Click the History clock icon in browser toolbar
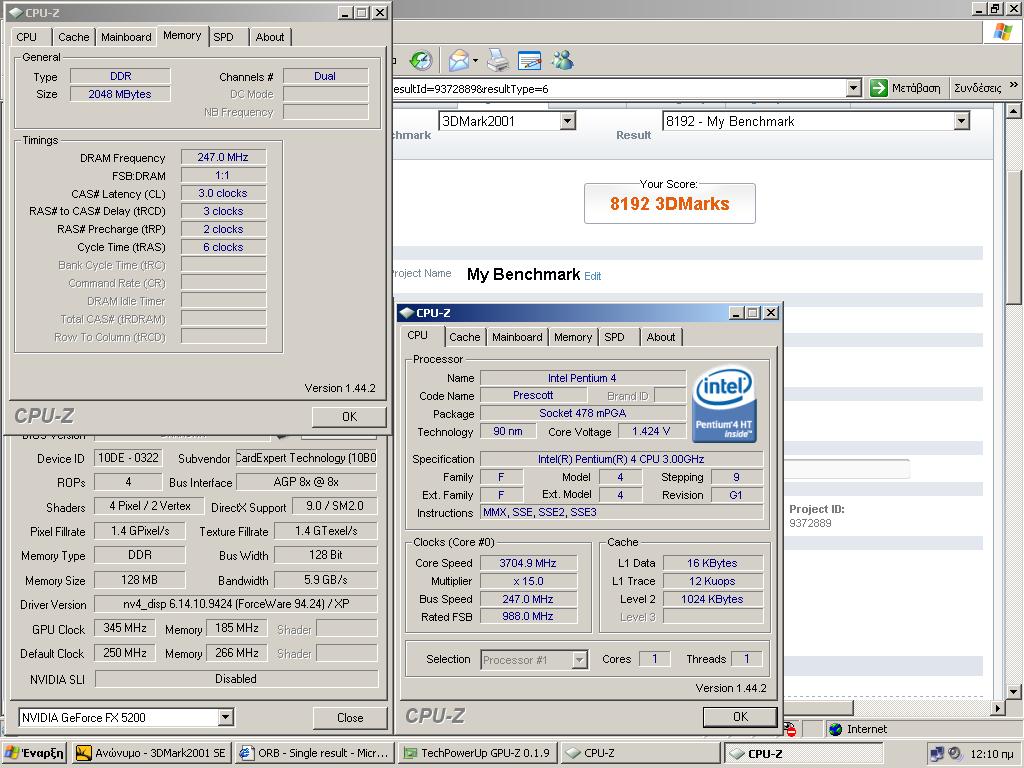Screen dimensions: 1024x768 click(x=421, y=61)
